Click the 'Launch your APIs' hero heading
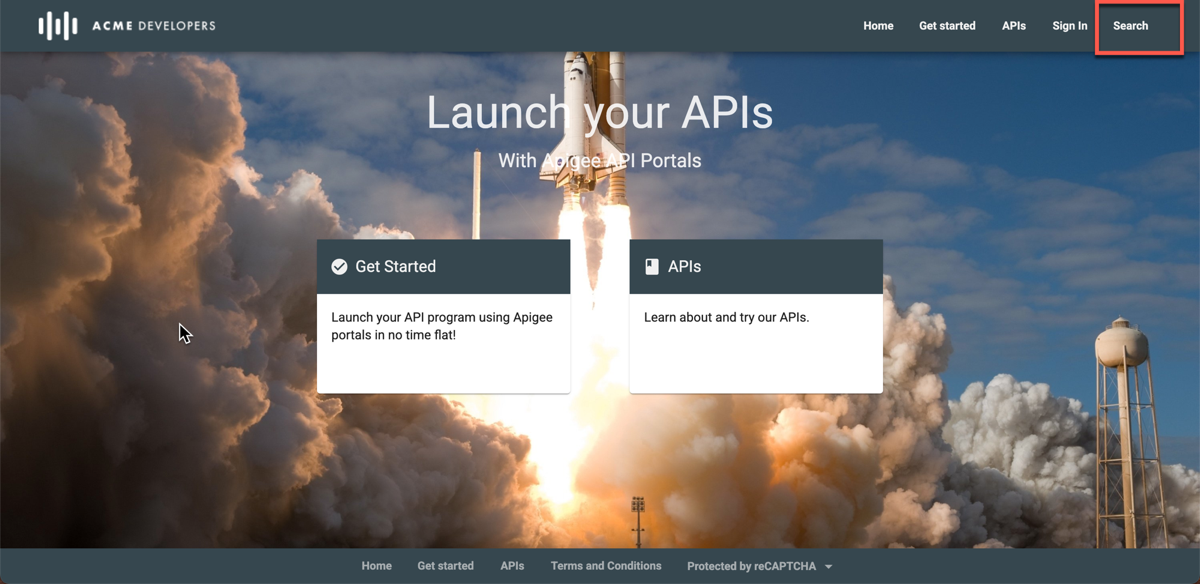Screen dimensions: 1200x584 [599, 113]
